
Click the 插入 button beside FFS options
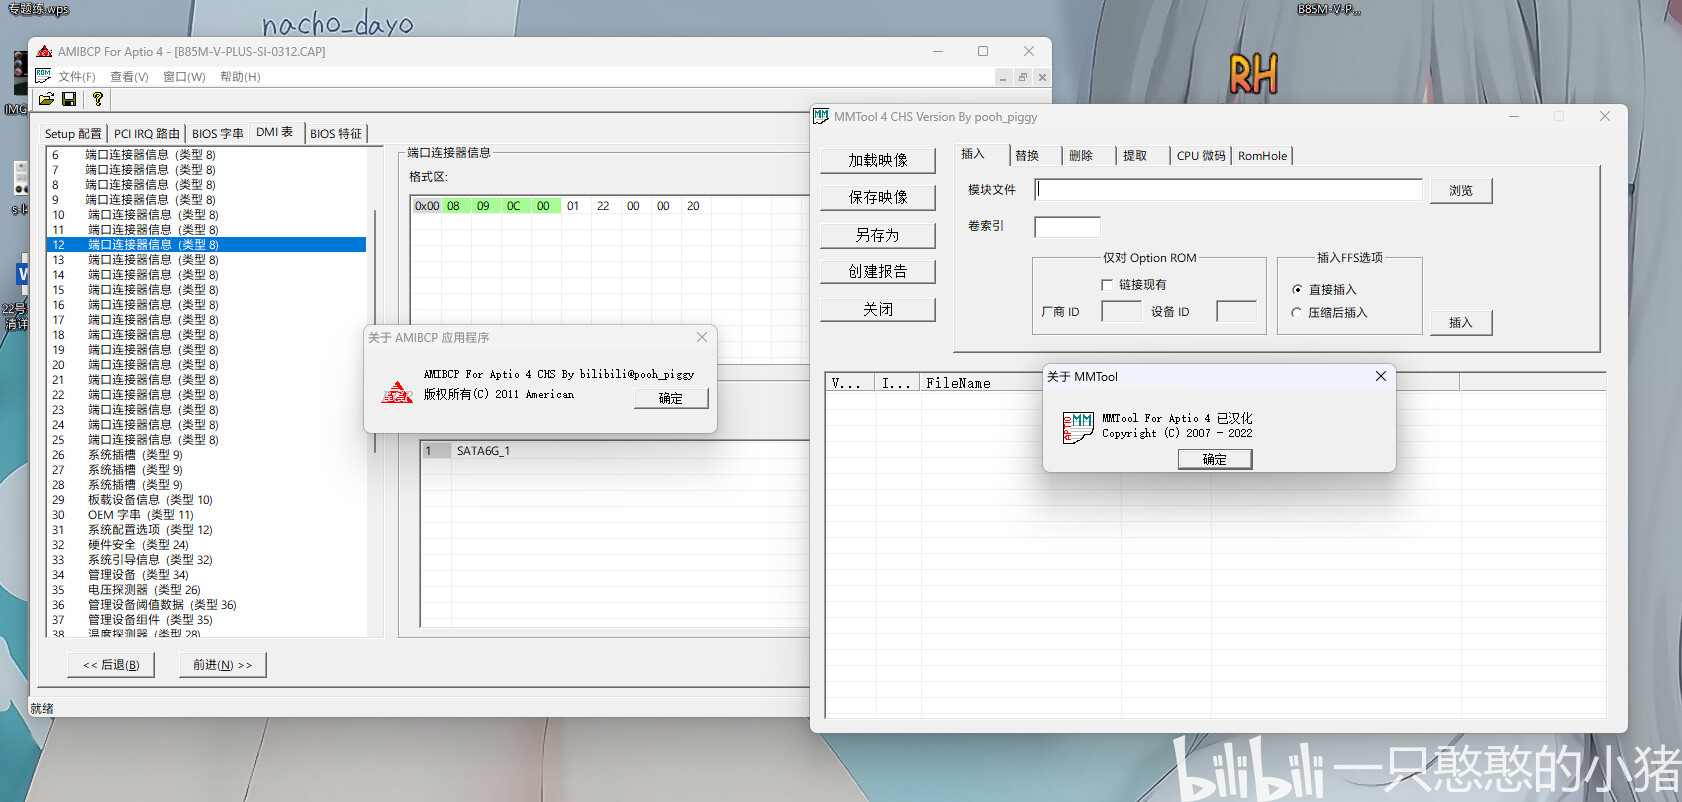click(x=1461, y=322)
